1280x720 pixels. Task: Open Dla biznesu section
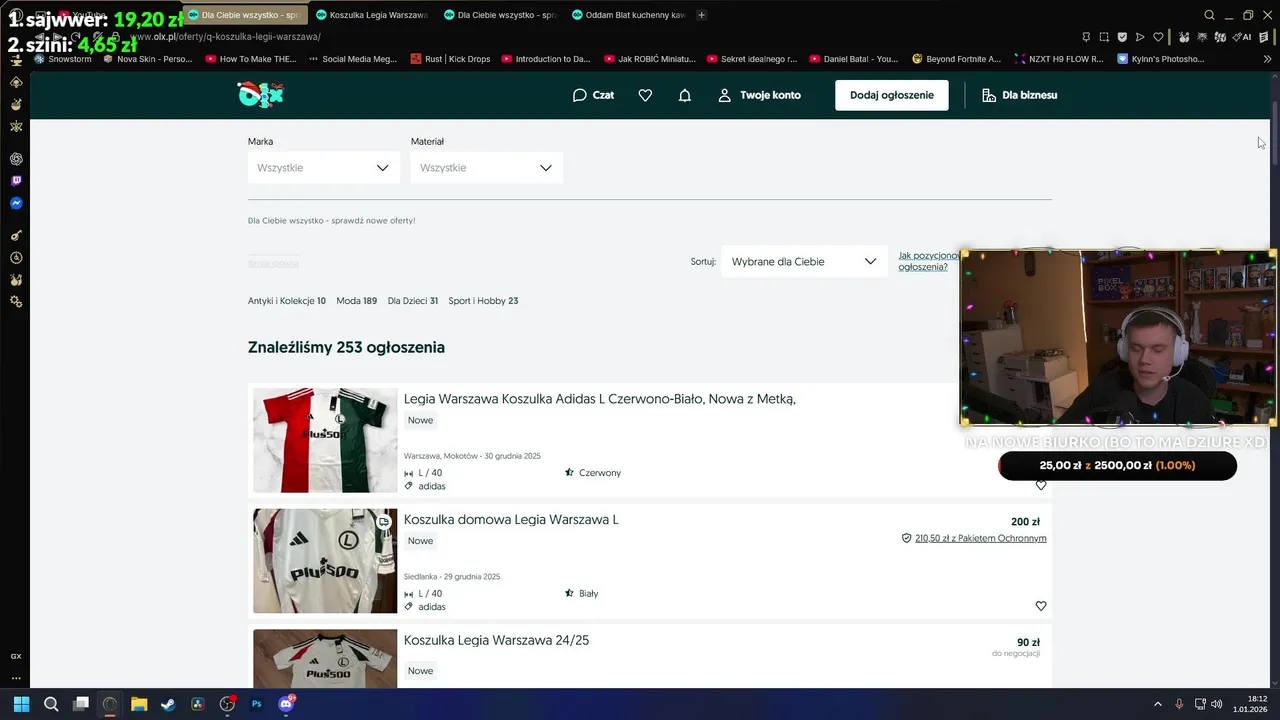coord(1020,95)
